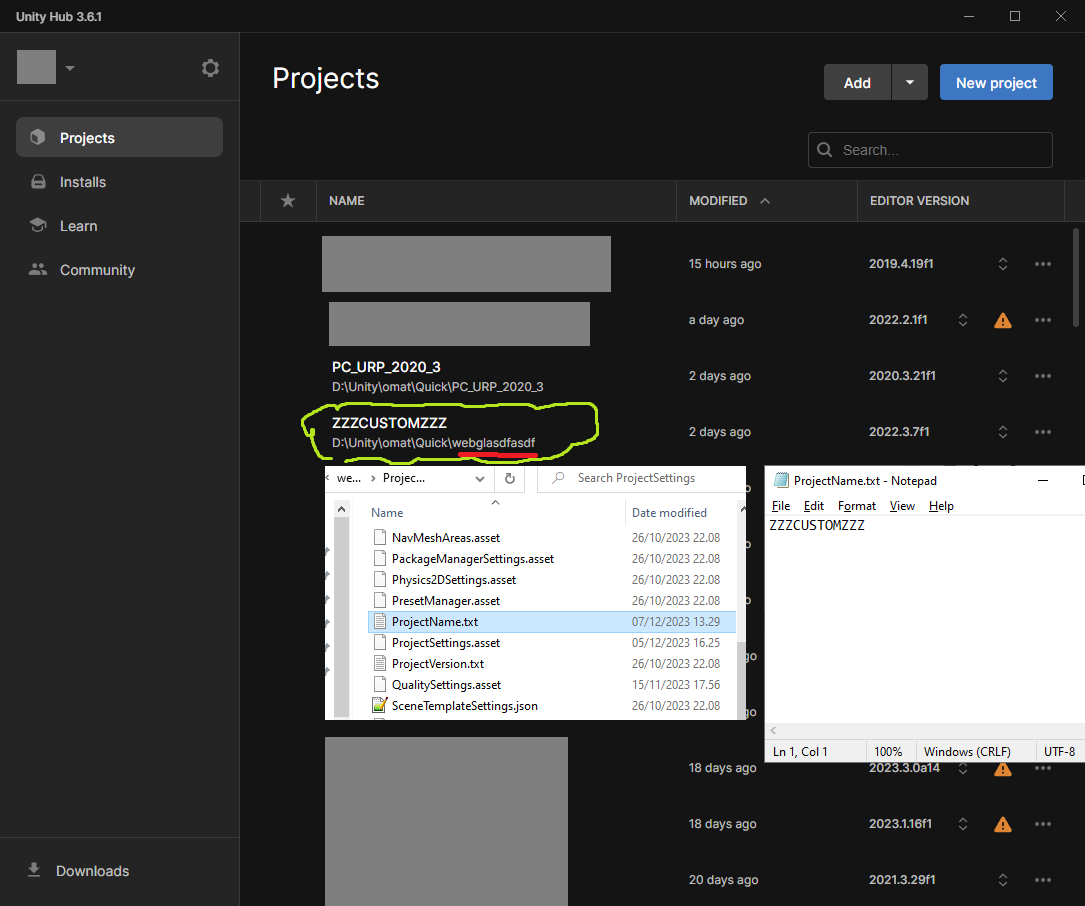Click the Downloads icon at bottom left
Image resolution: width=1085 pixels, height=906 pixels.
click(34, 870)
